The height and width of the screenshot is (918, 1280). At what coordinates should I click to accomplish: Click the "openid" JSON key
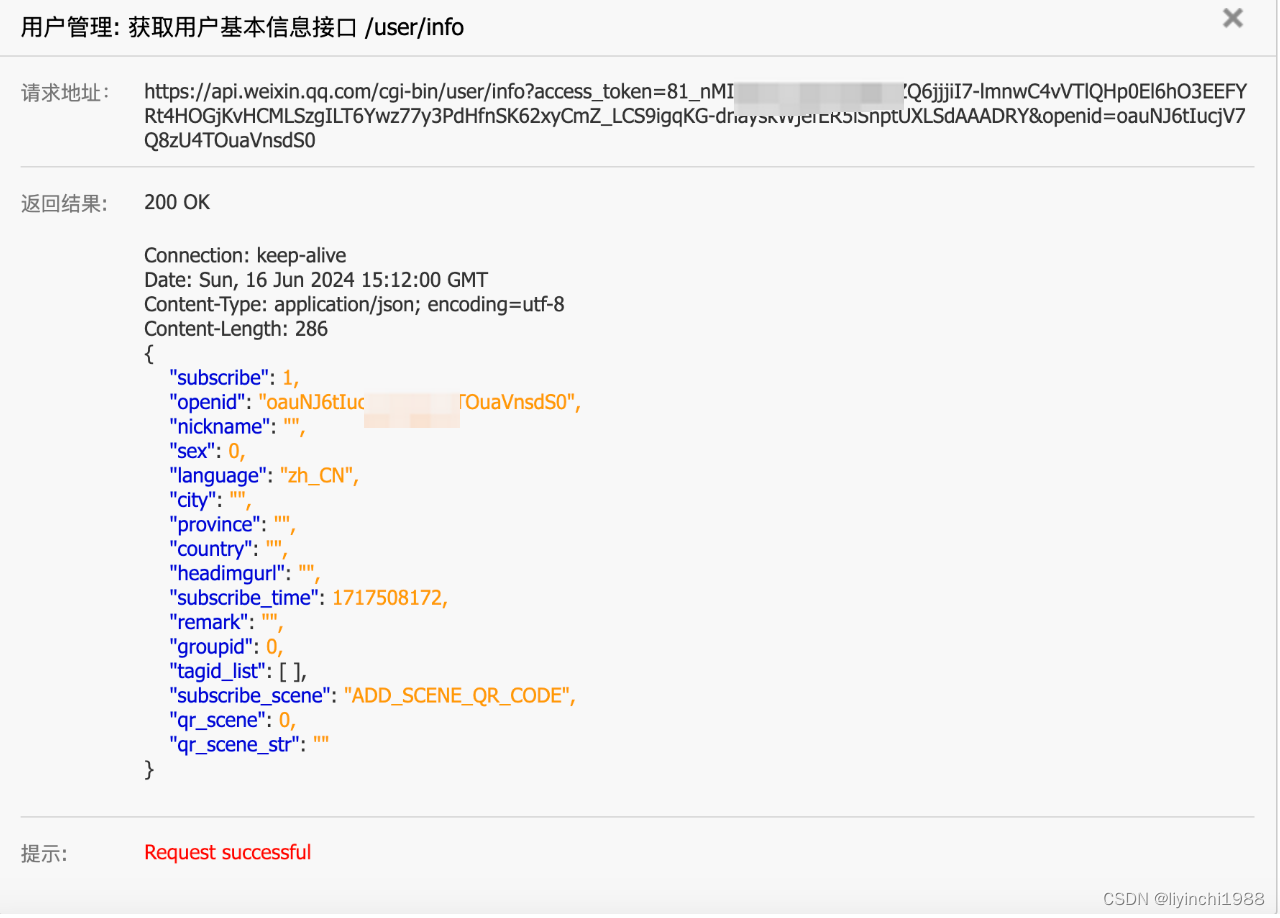pos(208,402)
